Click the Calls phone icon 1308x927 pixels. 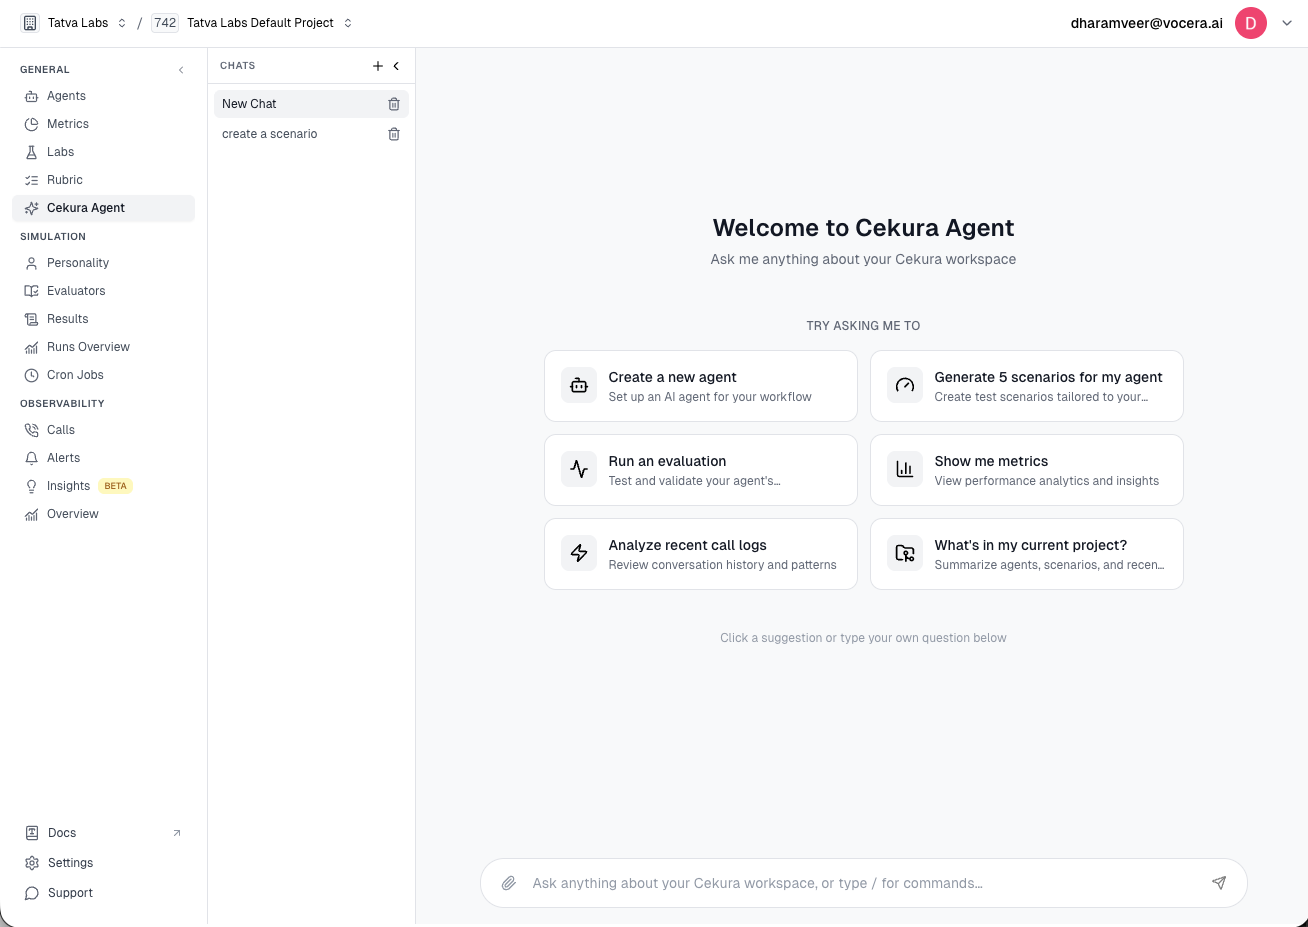coord(32,430)
